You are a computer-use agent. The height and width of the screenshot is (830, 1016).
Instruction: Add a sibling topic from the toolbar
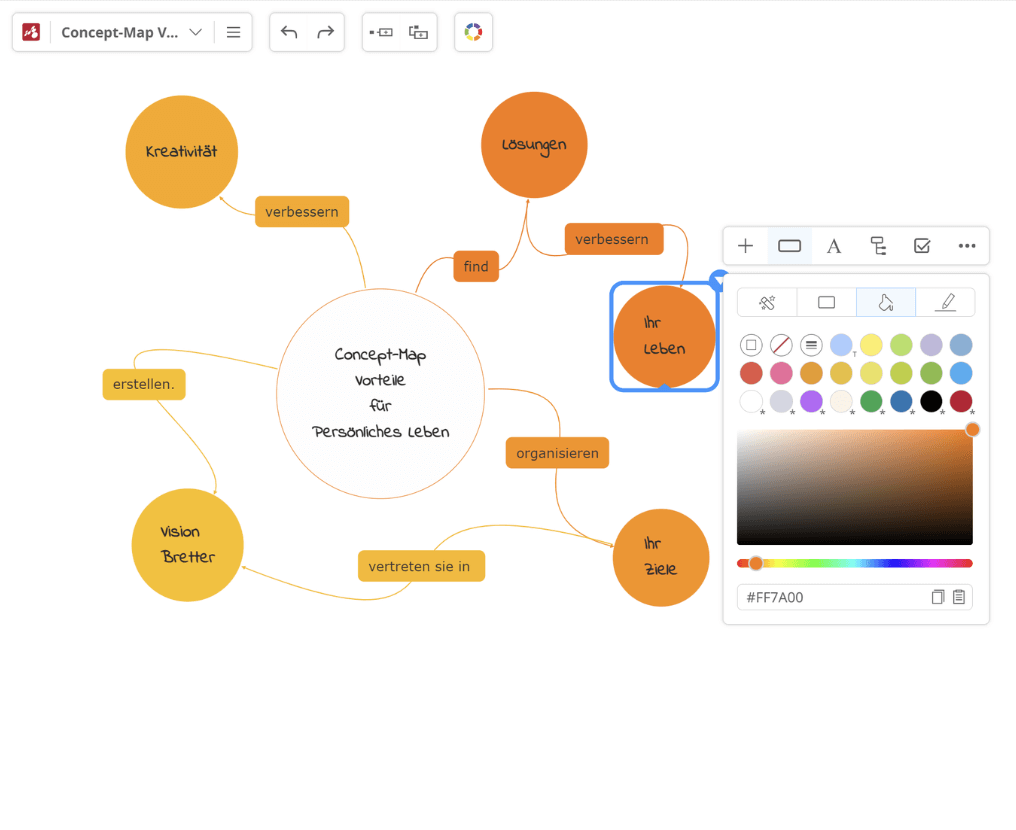[381, 32]
